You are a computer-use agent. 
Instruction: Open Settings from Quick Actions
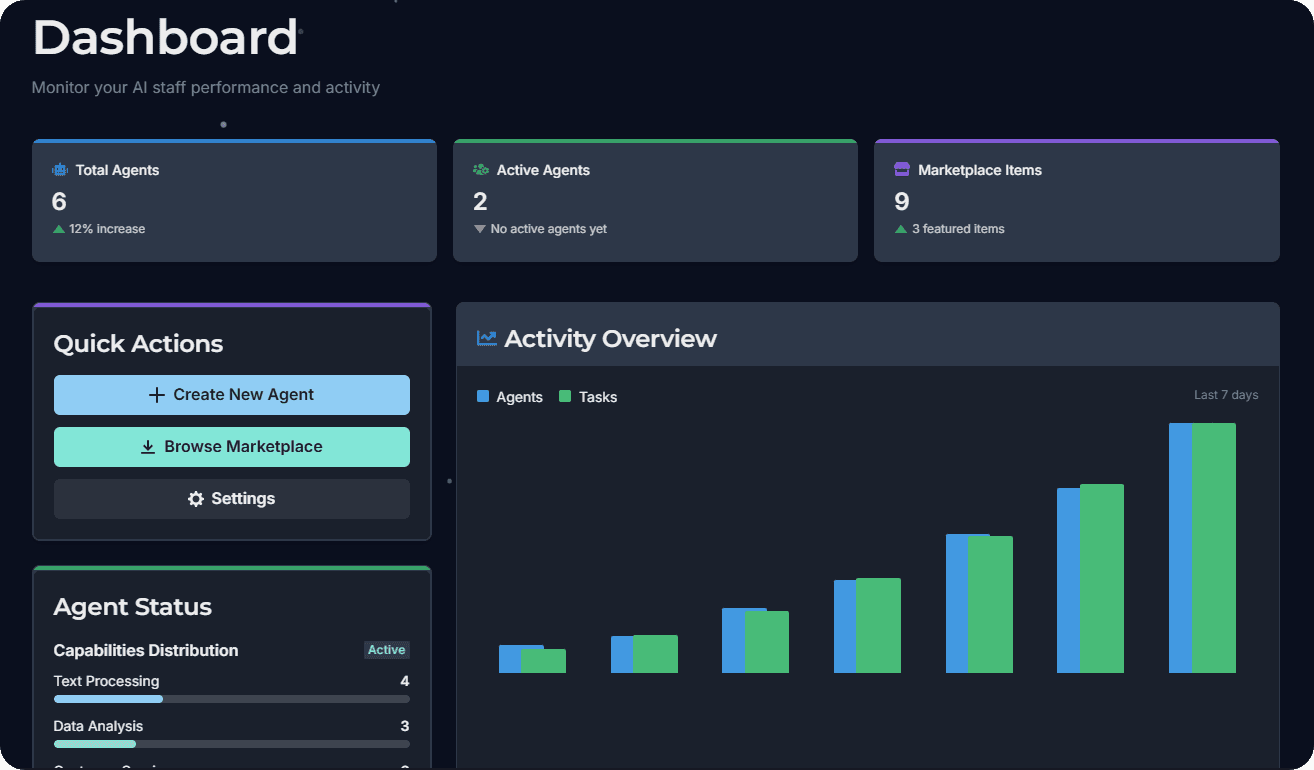pyautogui.click(x=231, y=498)
